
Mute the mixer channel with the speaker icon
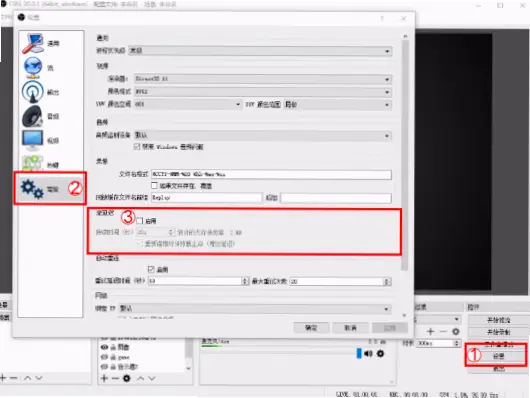368,354
